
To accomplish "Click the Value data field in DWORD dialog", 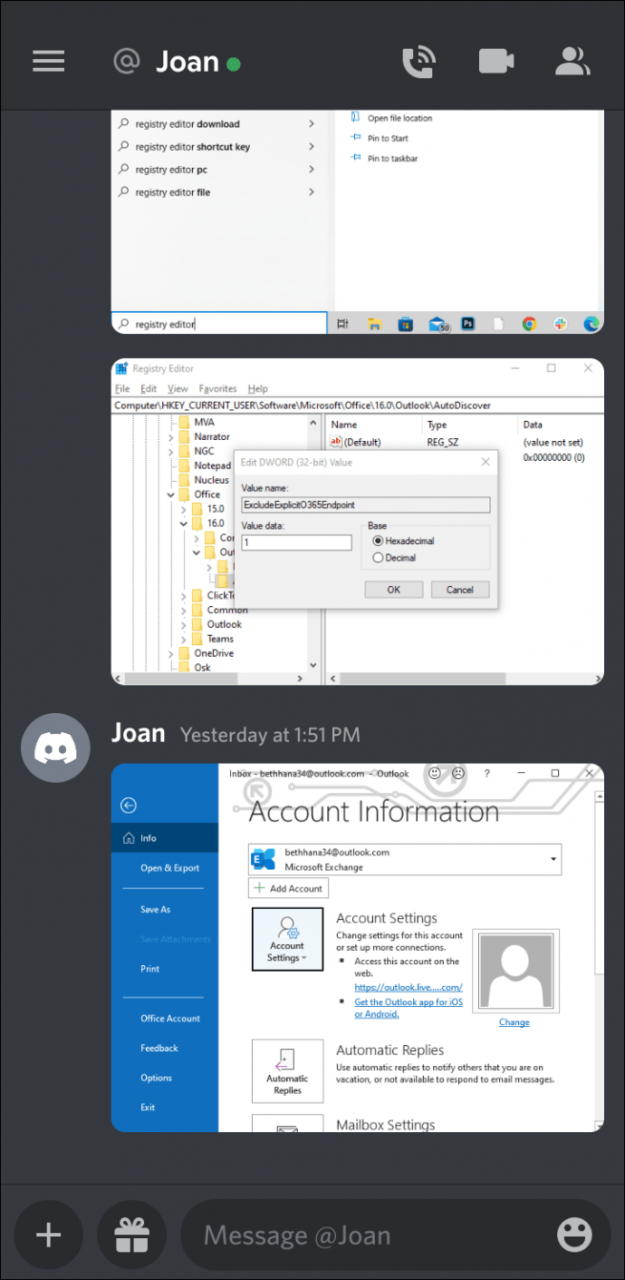I will tap(296, 542).
